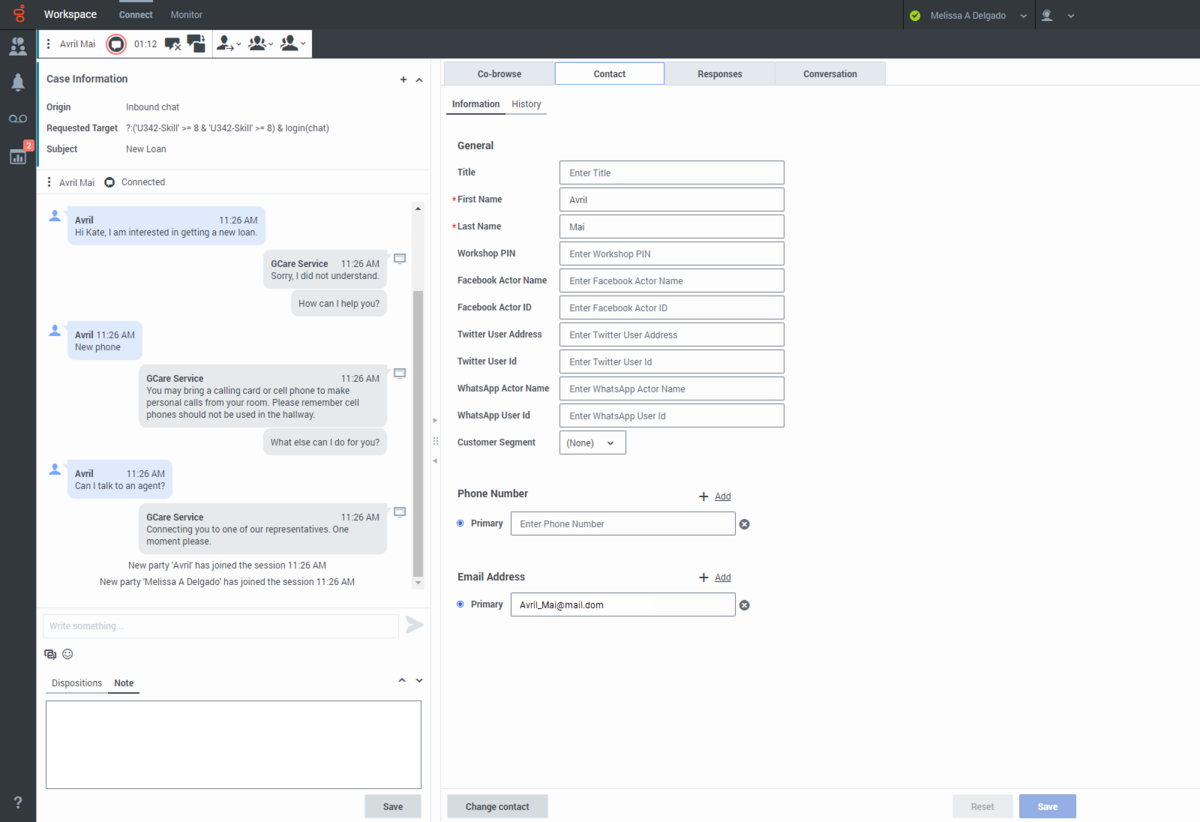This screenshot has height=822, width=1200.
Task: Switch to the History sub-tab
Action: point(526,104)
